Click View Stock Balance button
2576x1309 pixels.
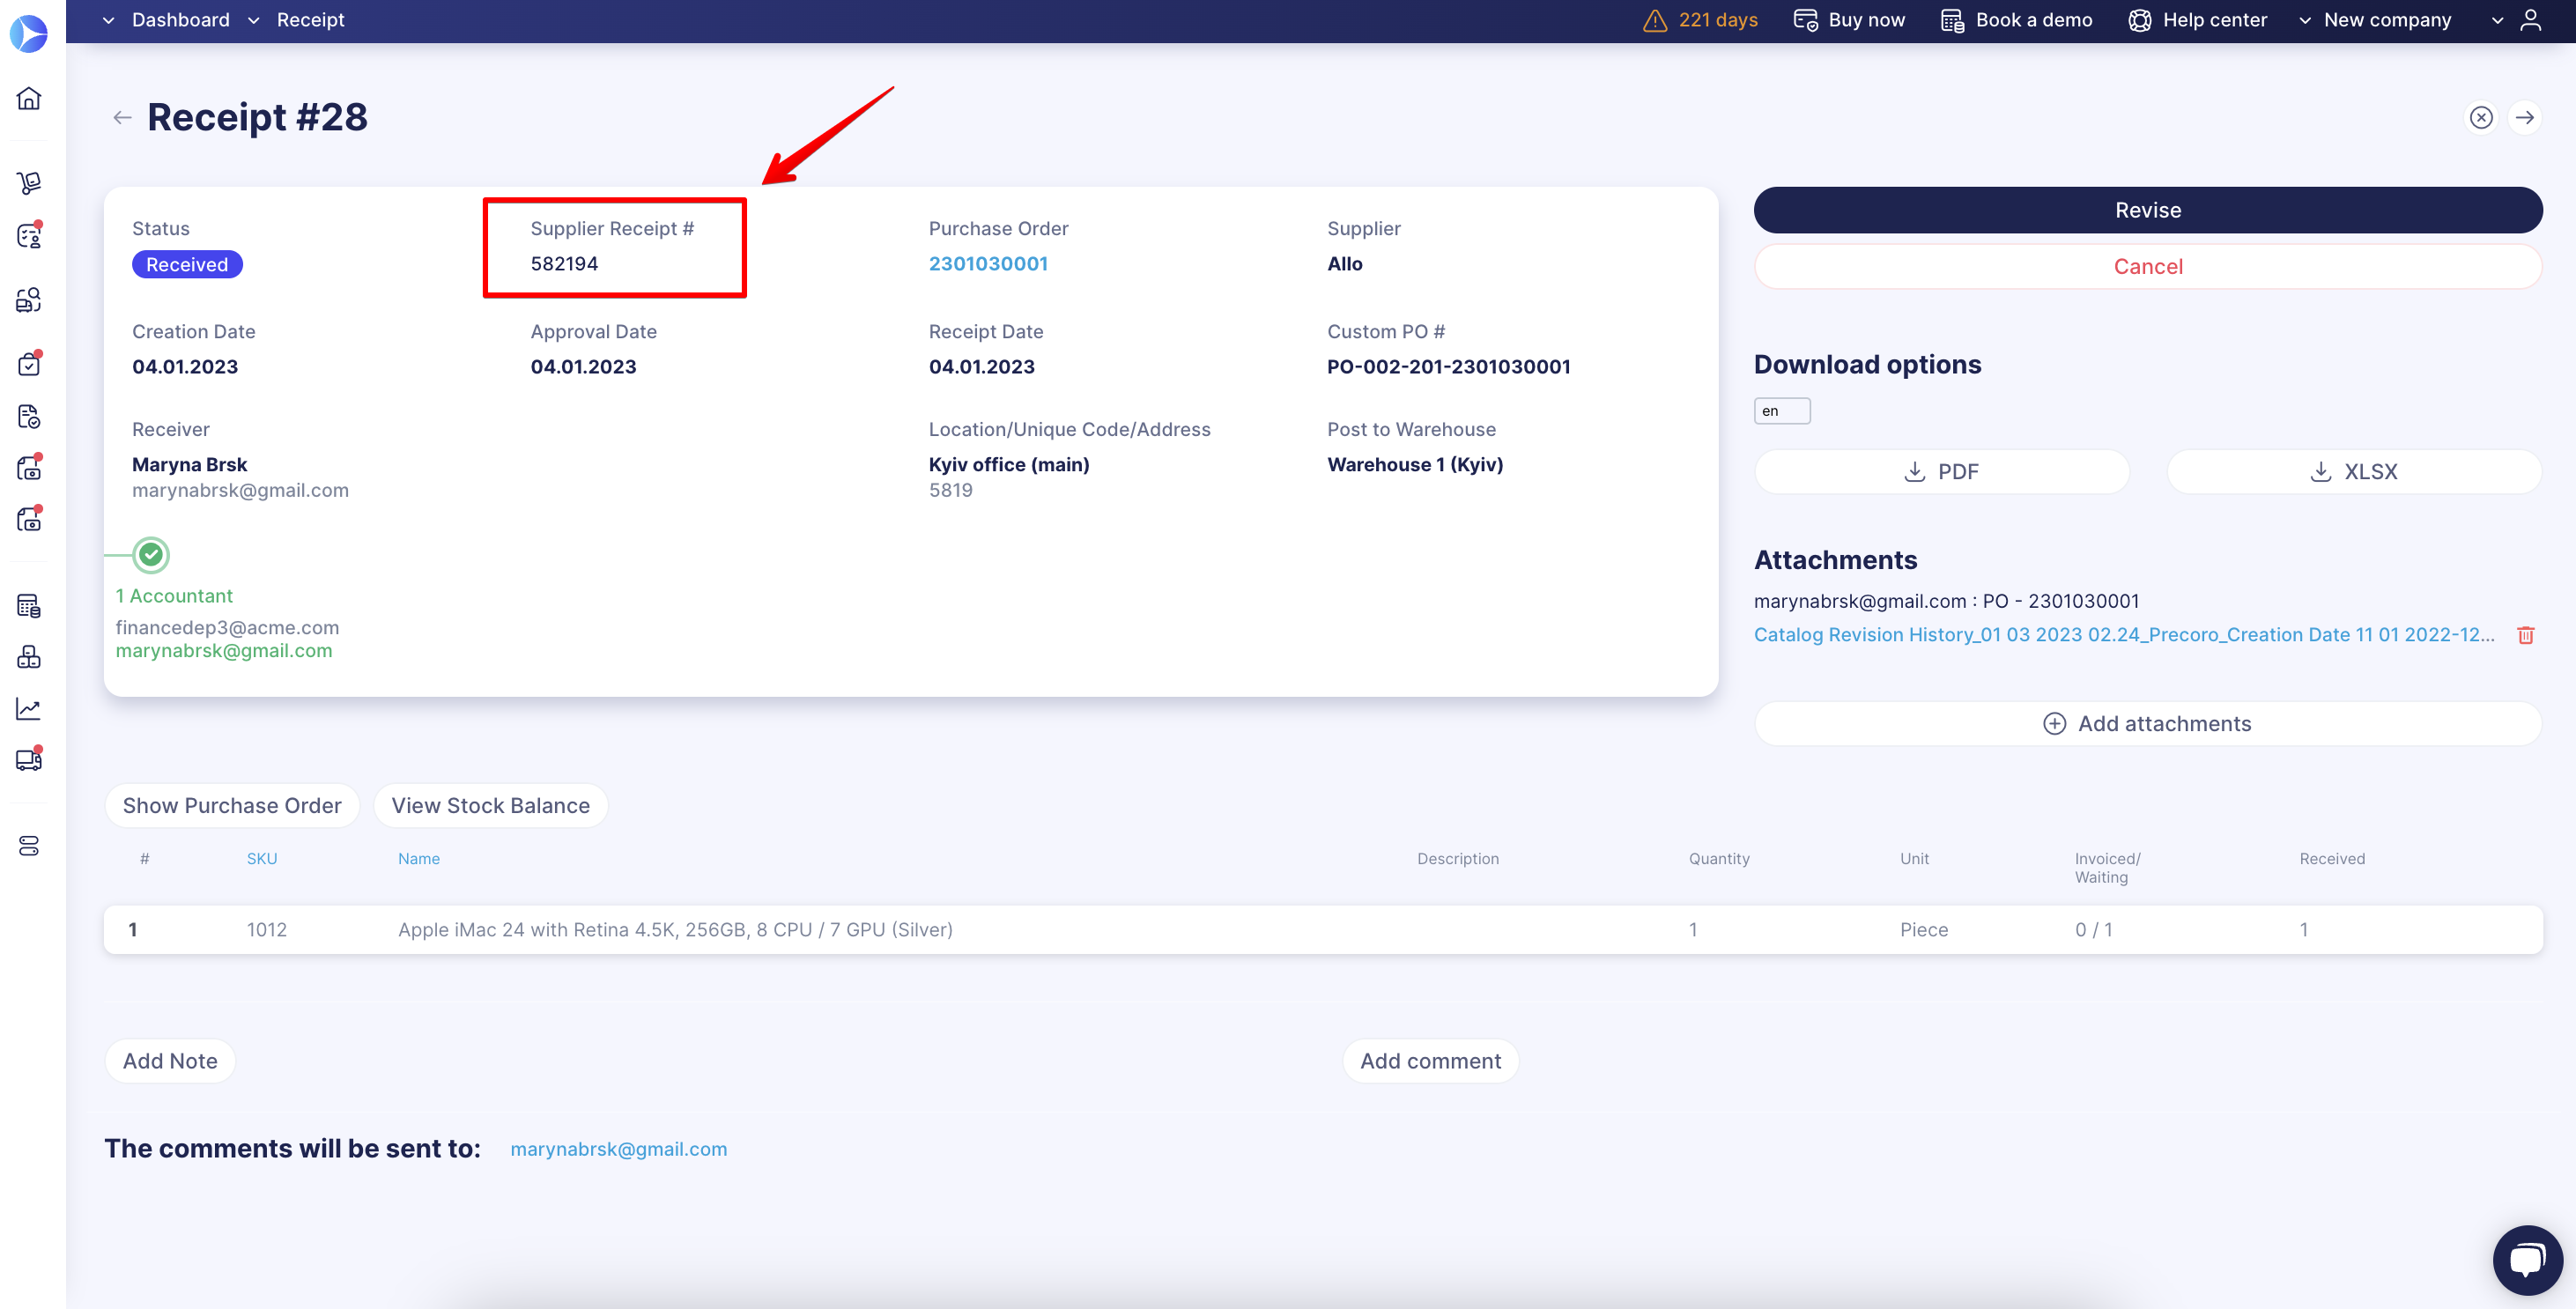point(490,806)
